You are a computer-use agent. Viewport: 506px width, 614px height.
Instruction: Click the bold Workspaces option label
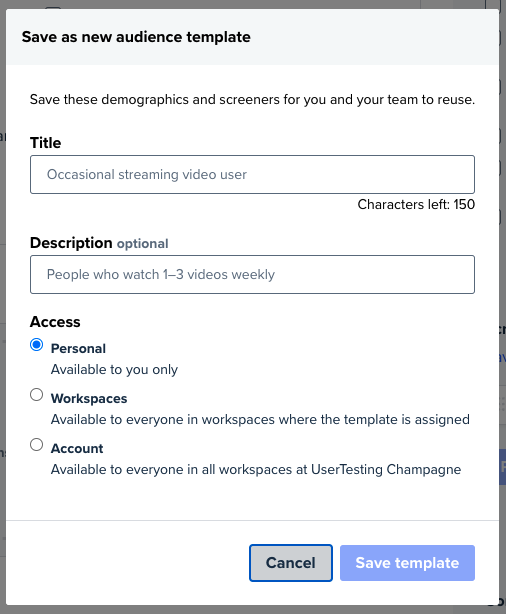tap(89, 398)
